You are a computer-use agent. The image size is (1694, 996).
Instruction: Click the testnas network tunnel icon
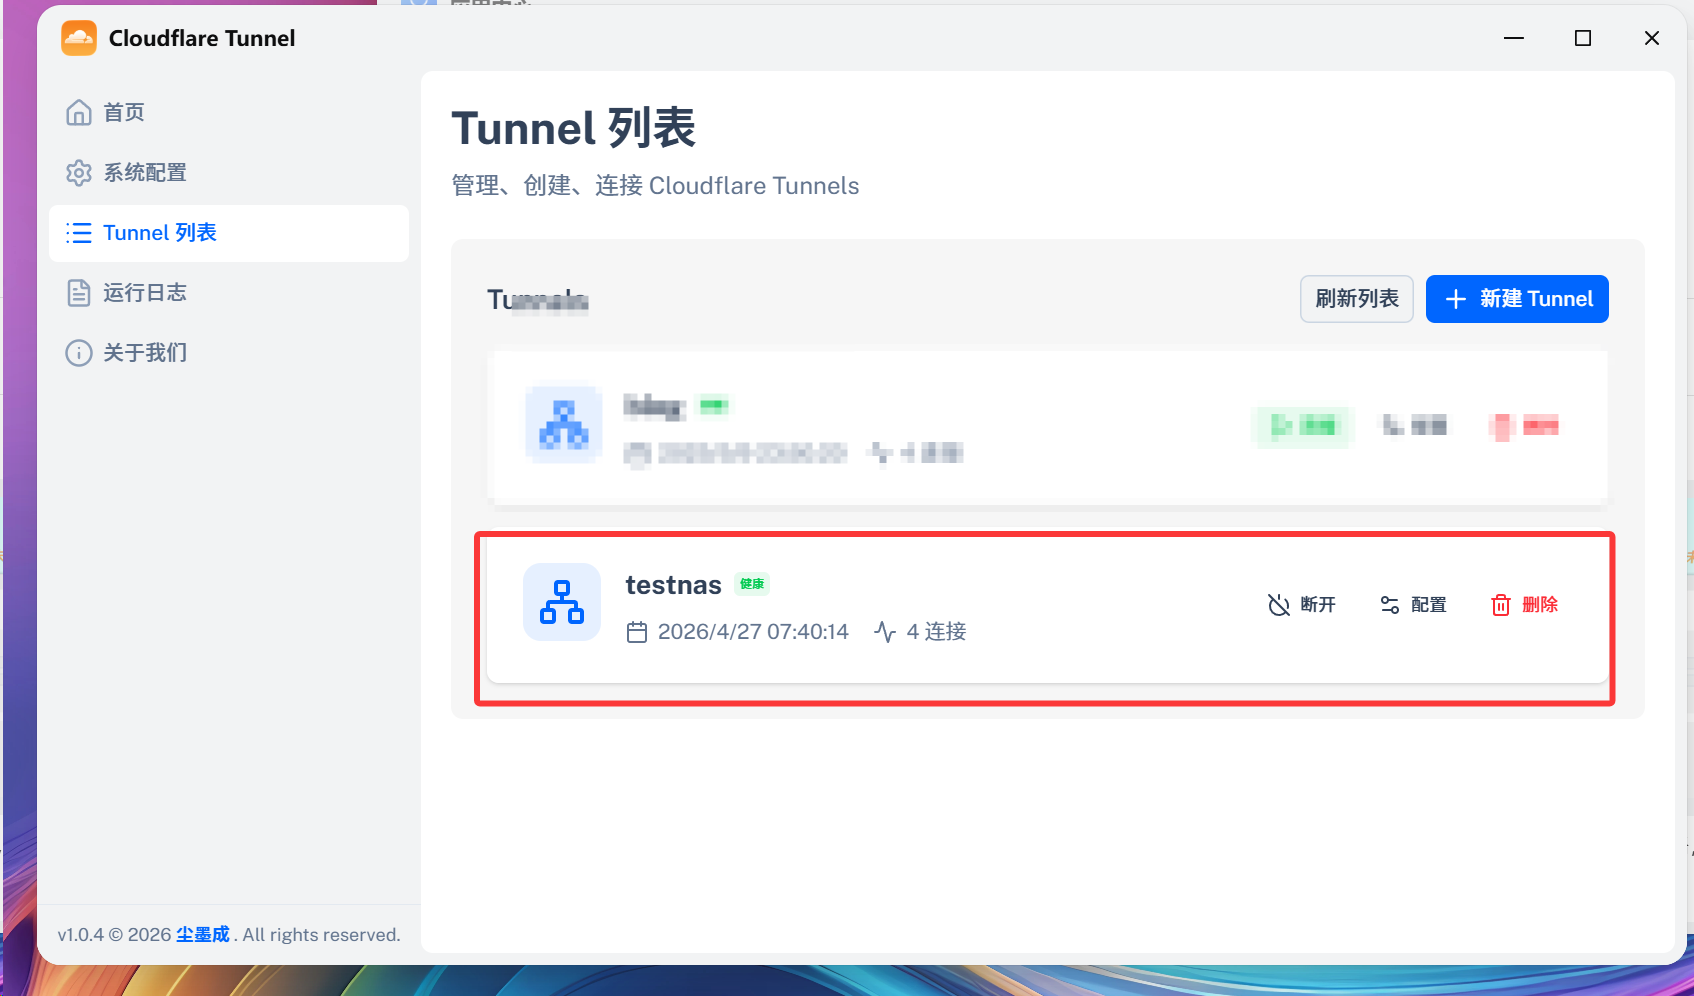562,602
